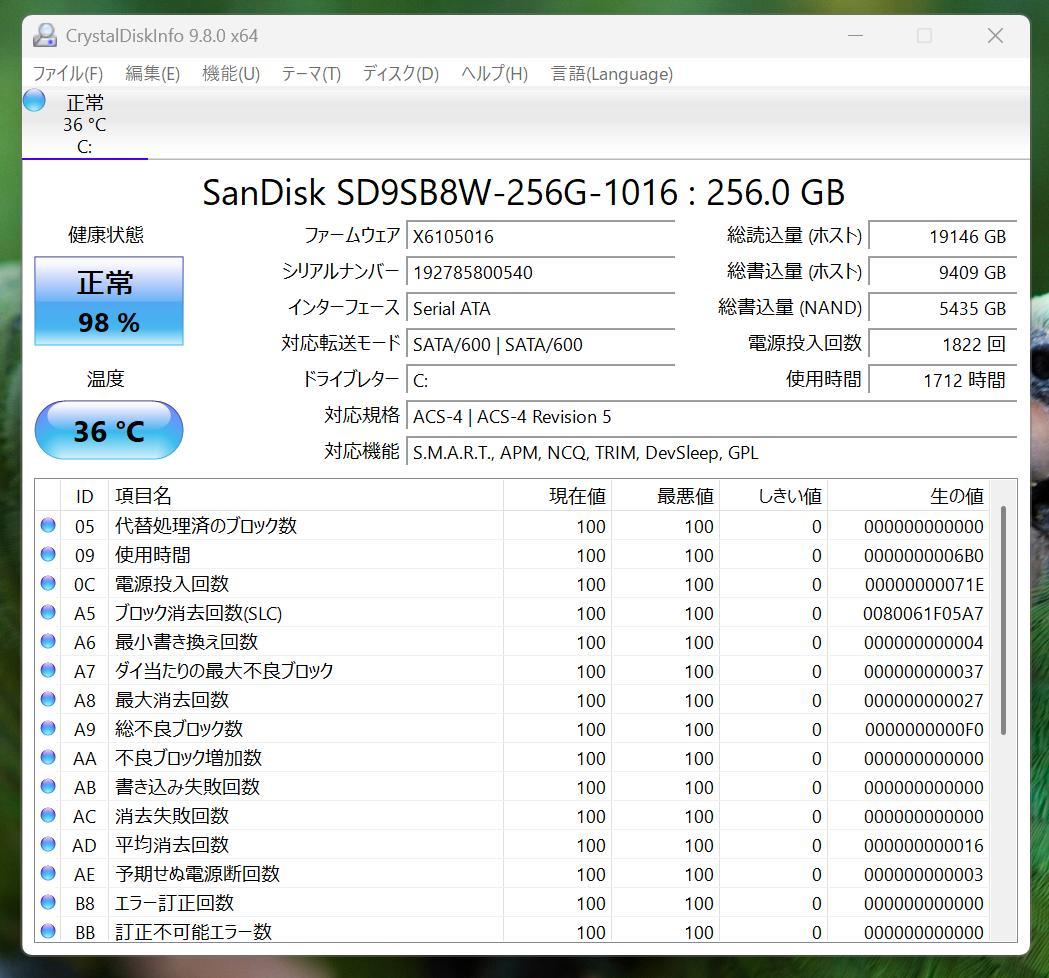The width and height of the screenshot is (1049, 978).
Task: Click status orb of row A6 最小書き換え回数
Action: pyautogui.click(x=48, y=641)
